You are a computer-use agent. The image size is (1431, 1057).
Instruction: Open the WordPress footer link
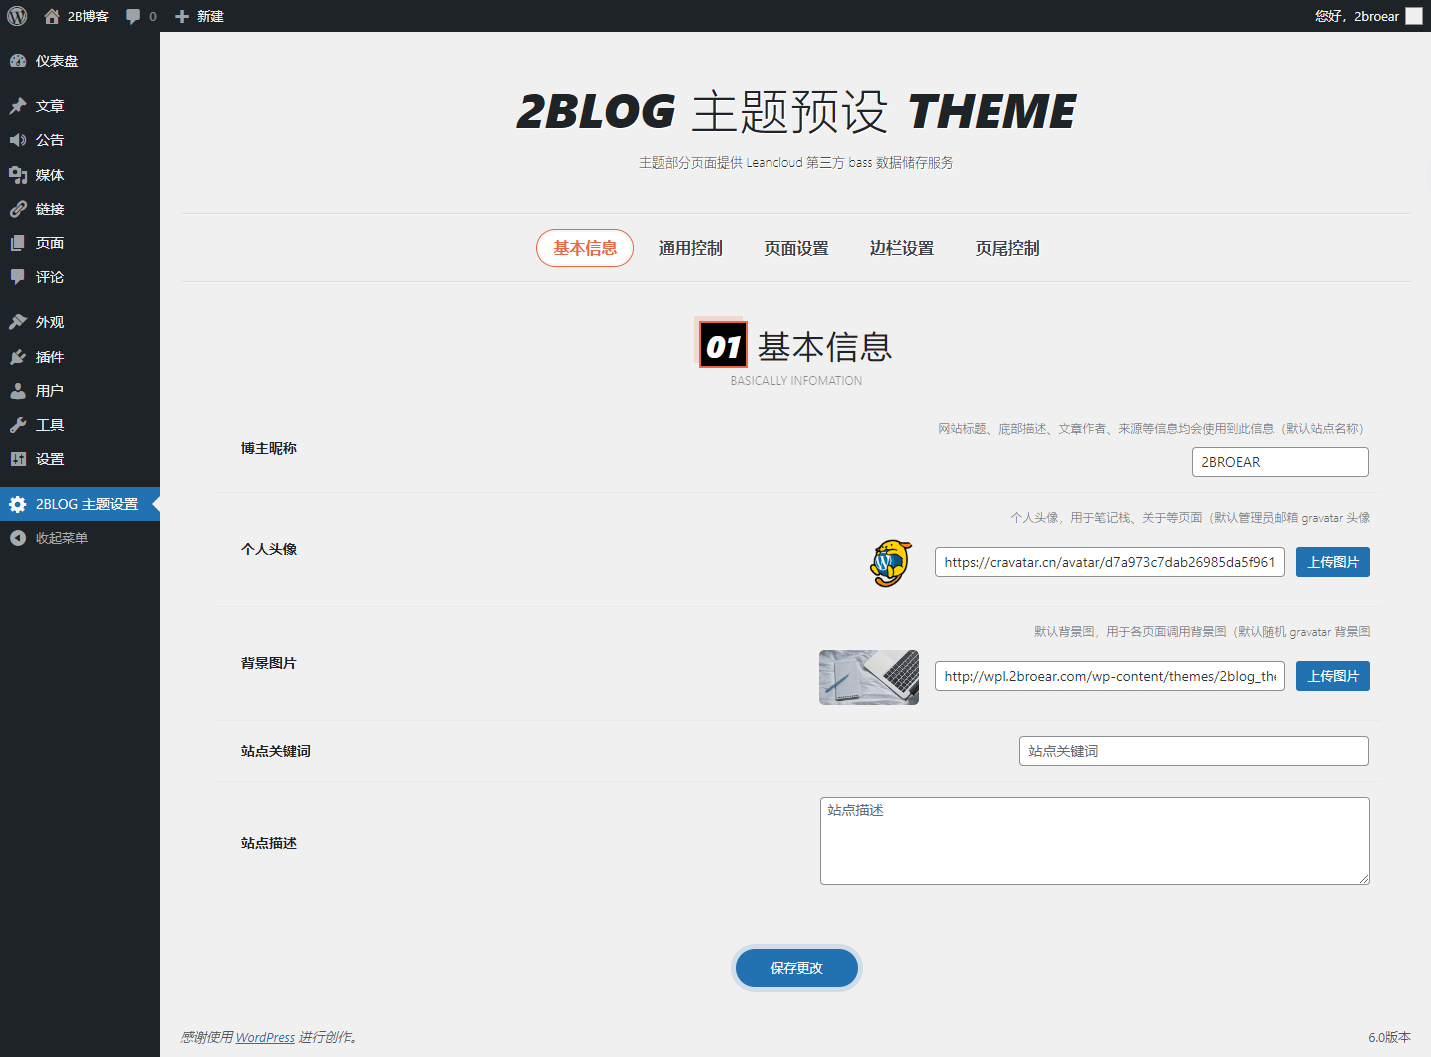click(x=265, y=1037)
